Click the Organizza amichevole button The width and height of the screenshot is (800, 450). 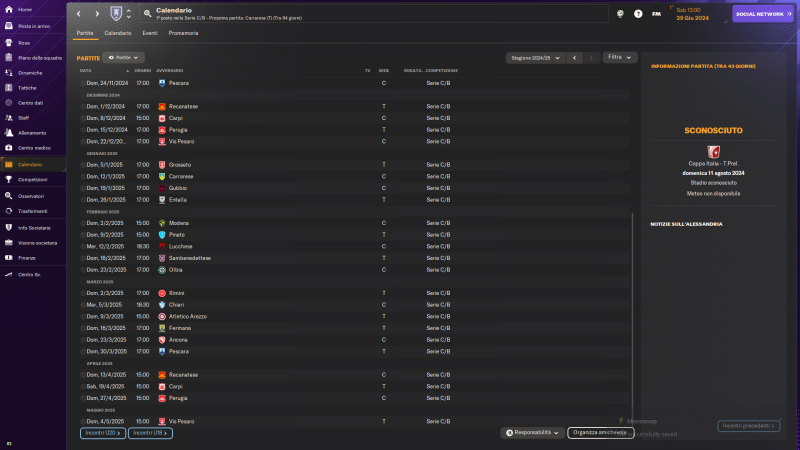click(601, 433)
